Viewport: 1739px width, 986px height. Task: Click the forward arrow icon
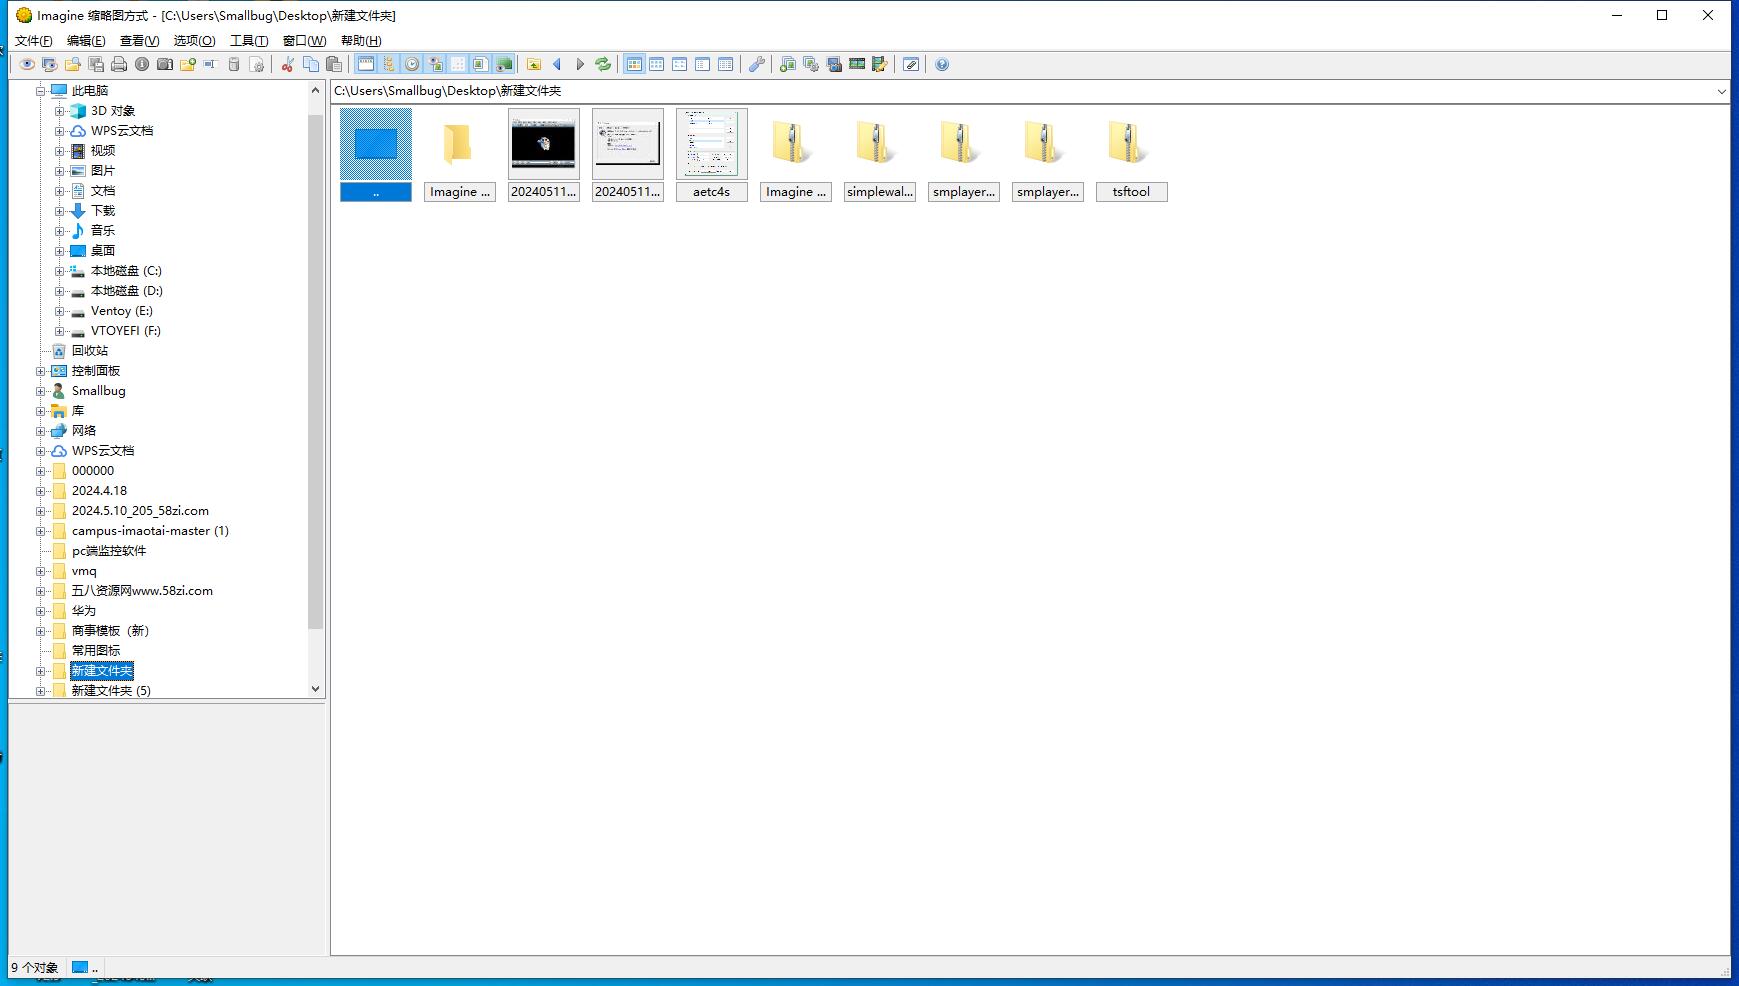[580, 64]
